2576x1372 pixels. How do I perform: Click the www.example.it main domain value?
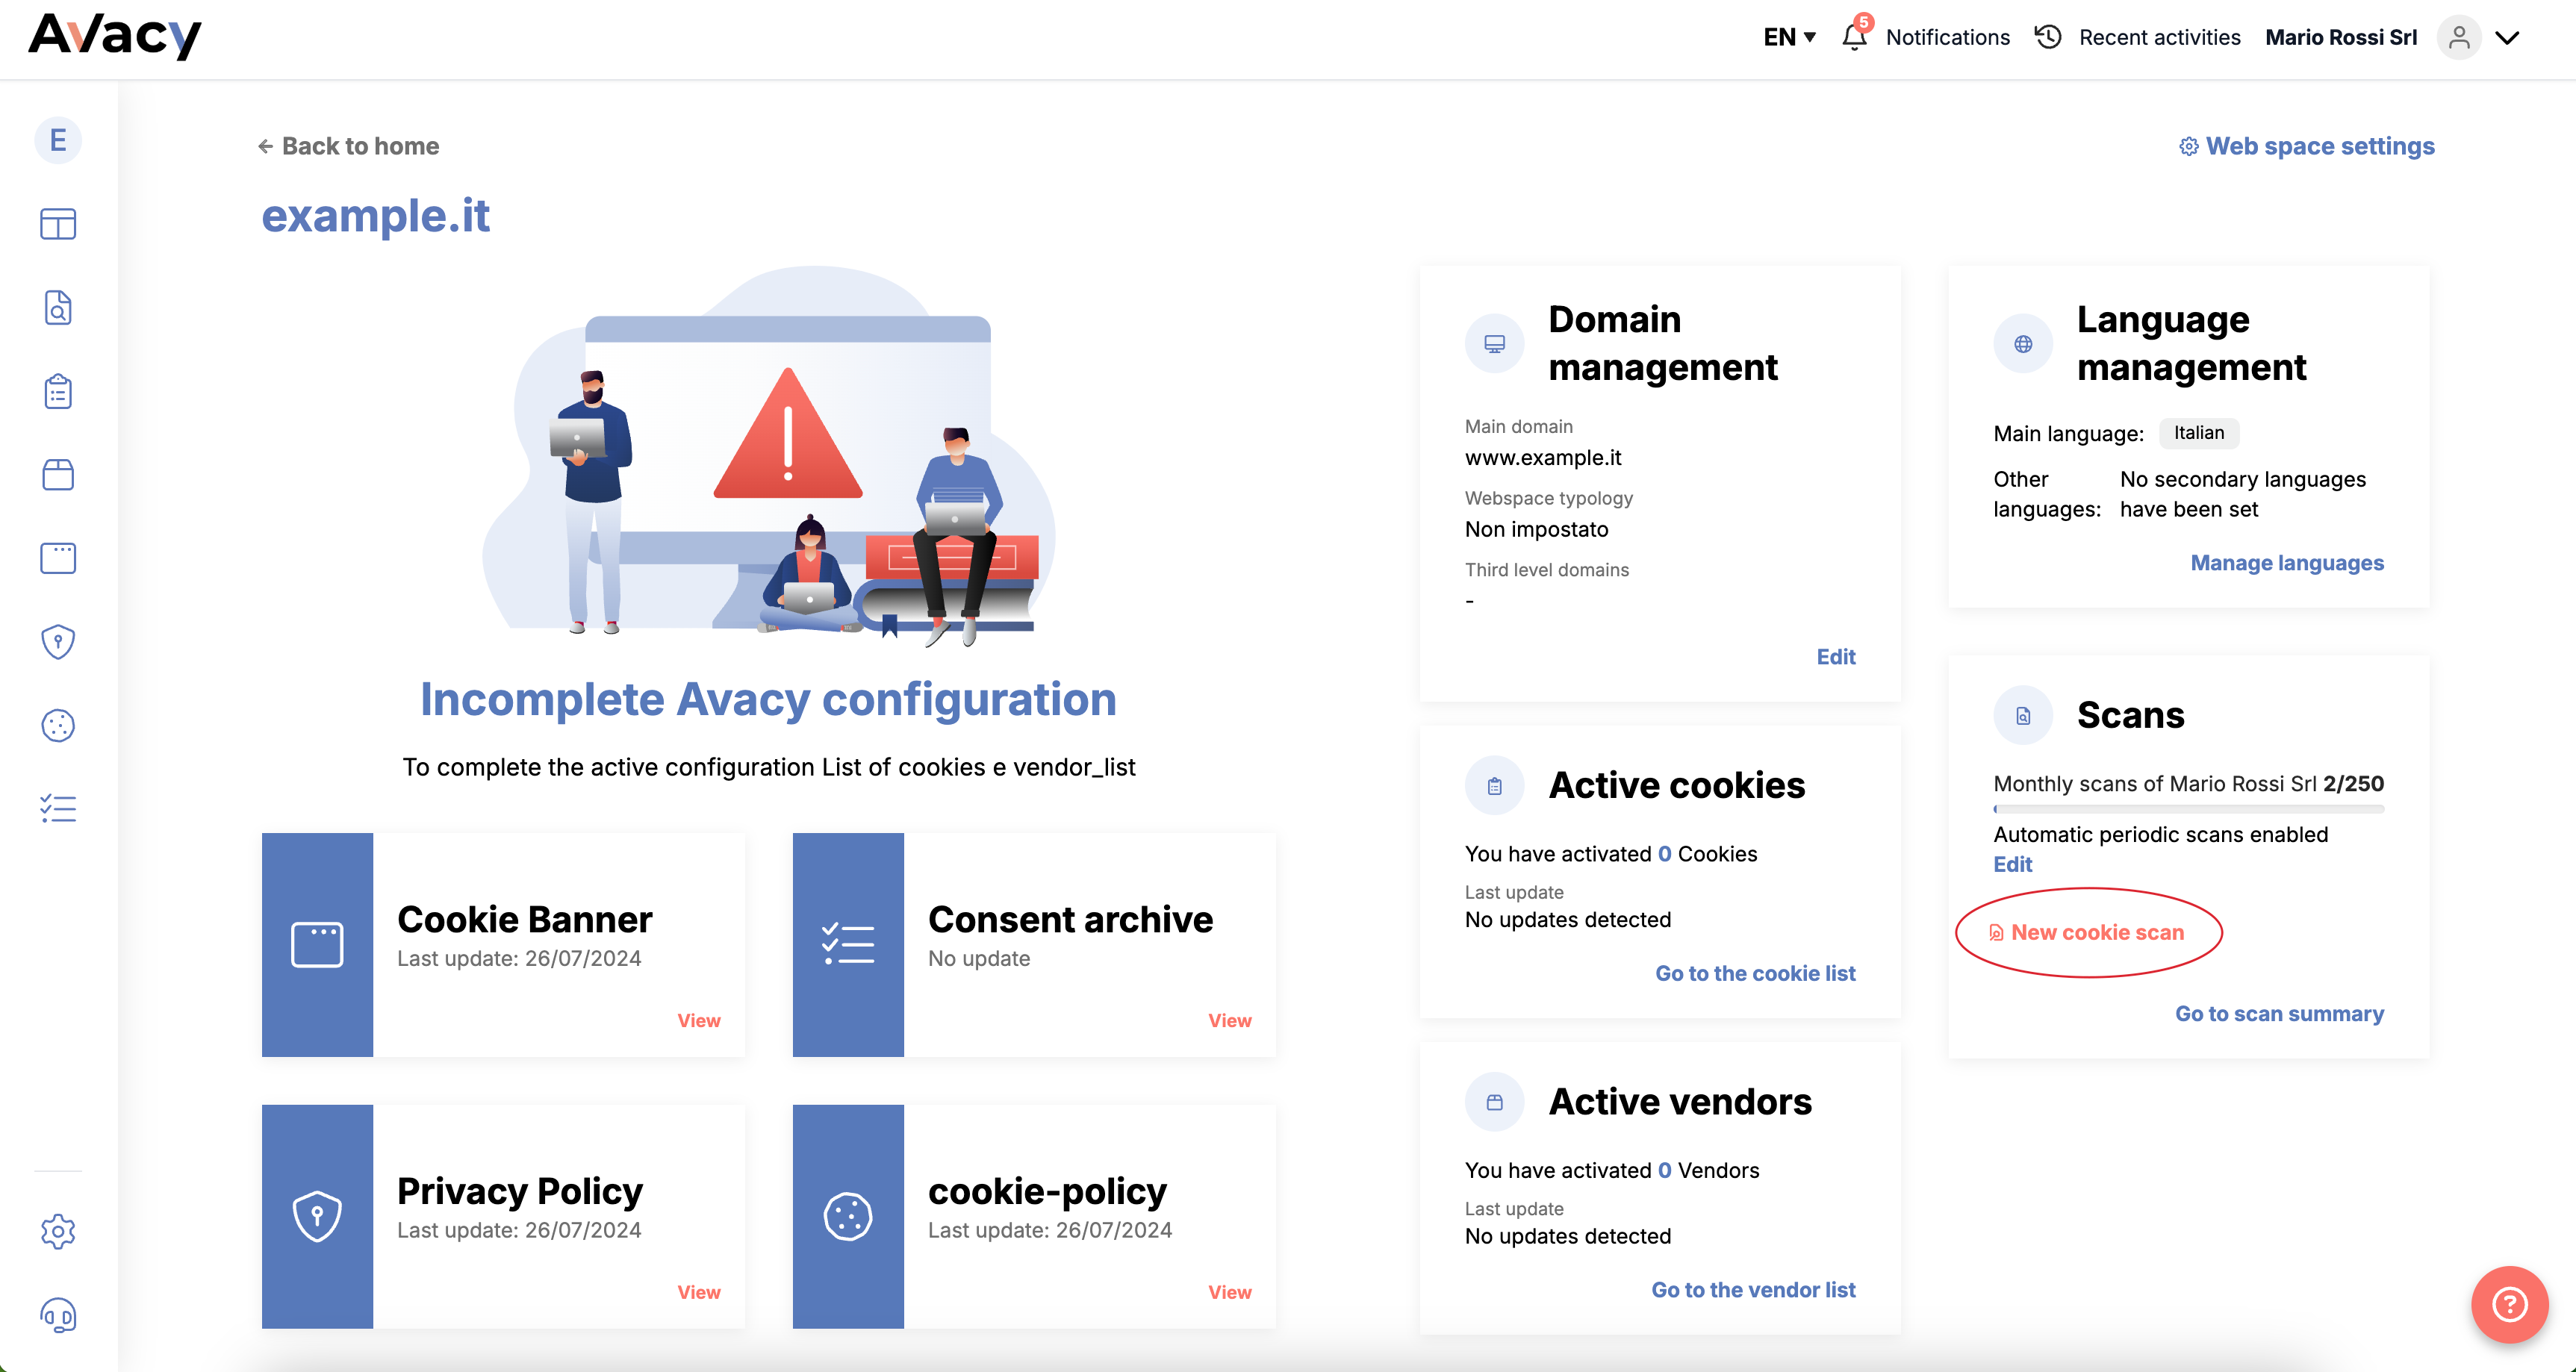pyautogui.click(x=1543, y=458)
